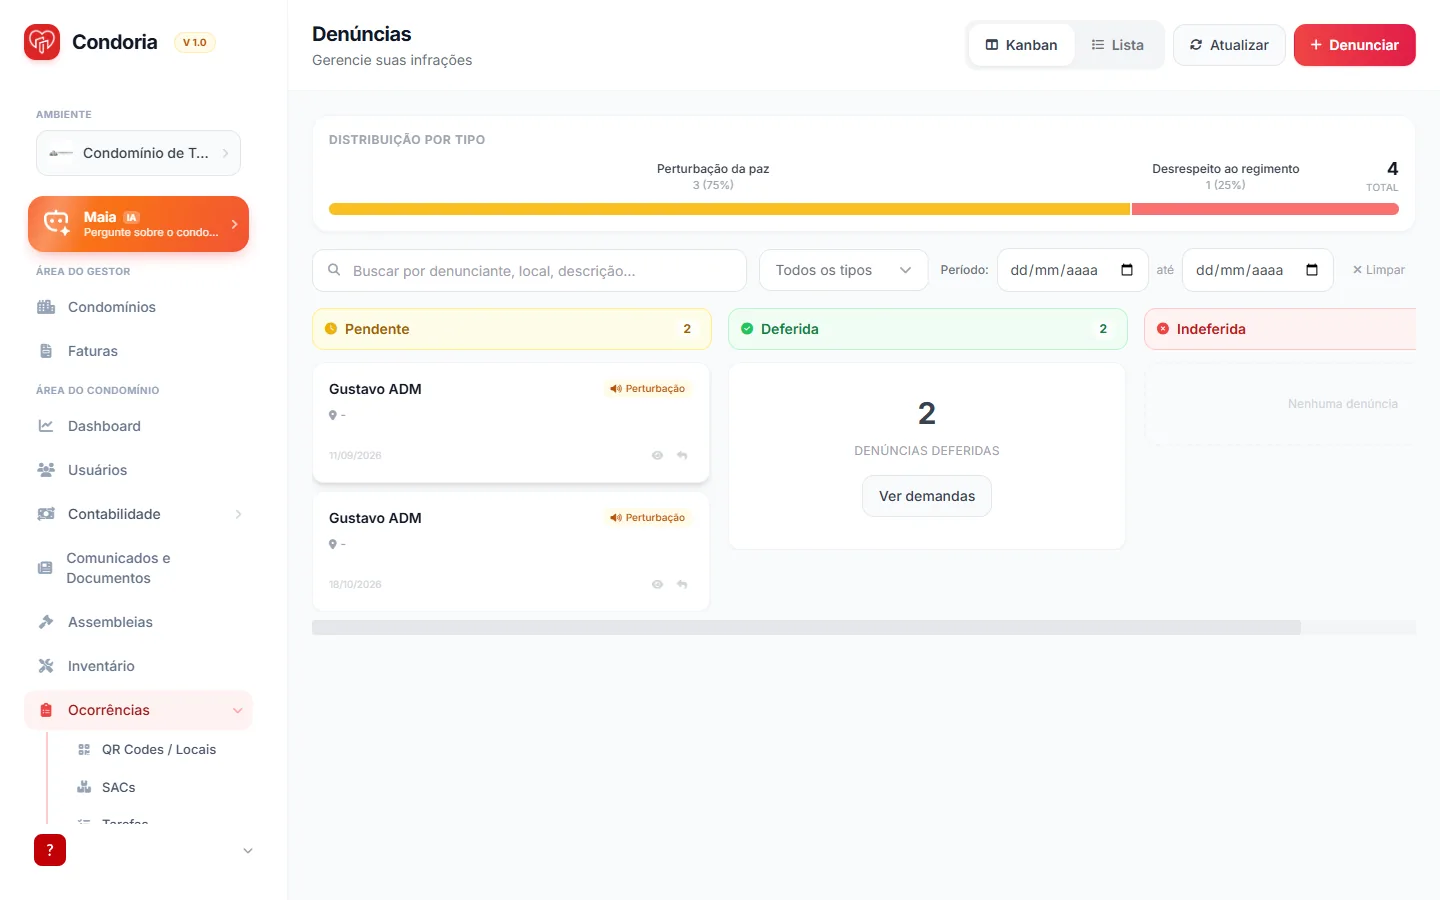Image resolution: width=1440 pixels, height=900 pixels.
Task: Click the red Denunciar button
Action: coord(1355,45)
